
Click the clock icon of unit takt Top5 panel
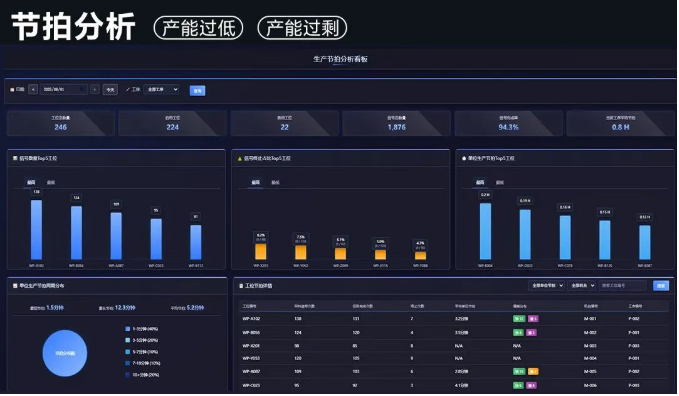[x=464, y=159]
